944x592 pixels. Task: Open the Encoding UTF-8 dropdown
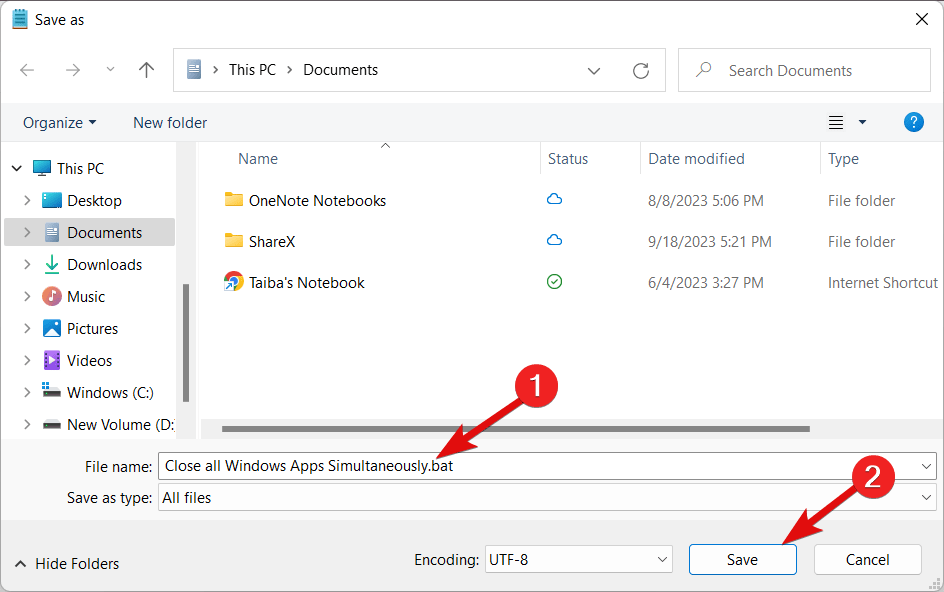tap(577, 560)
